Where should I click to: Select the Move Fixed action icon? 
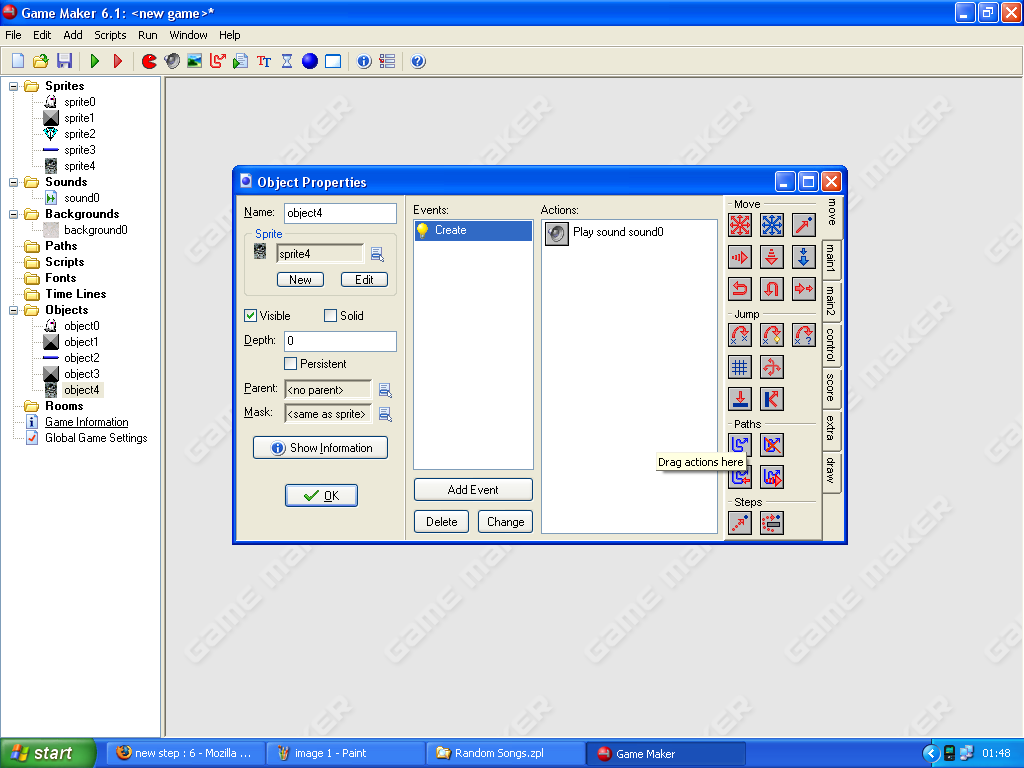click(740, 225)
